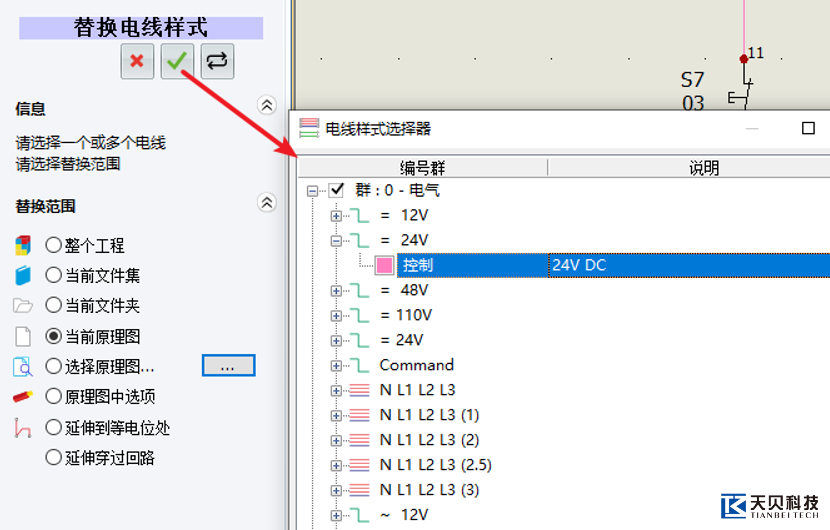830x530 pixels.
Task: Expand the = 12V wire group
Action: [x=336, y=215]
